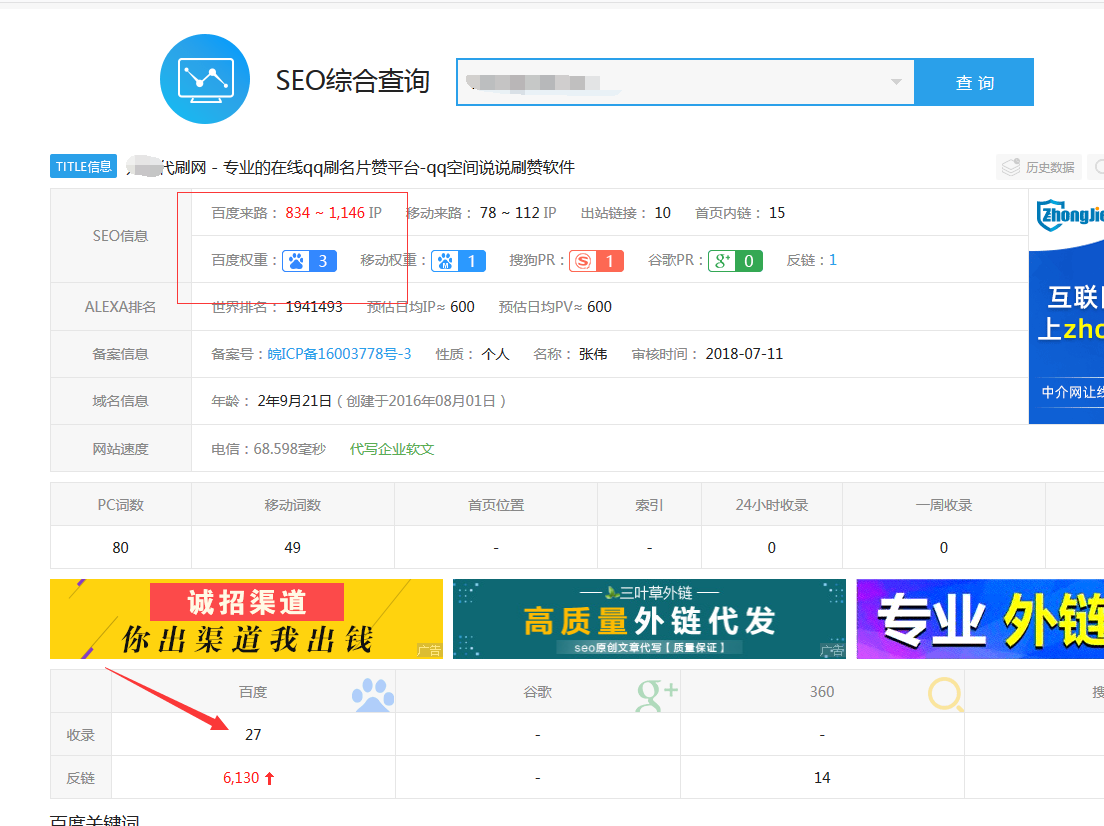Click the Sogou PR red badge
This screenshot has height=826, width=1104.
point(596,261)
